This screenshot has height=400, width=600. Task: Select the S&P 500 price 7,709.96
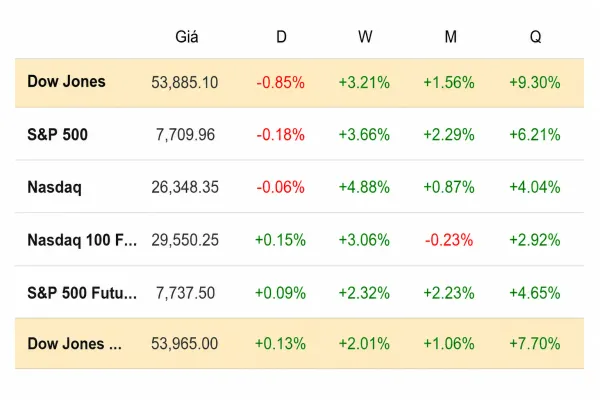coord(185,135)
